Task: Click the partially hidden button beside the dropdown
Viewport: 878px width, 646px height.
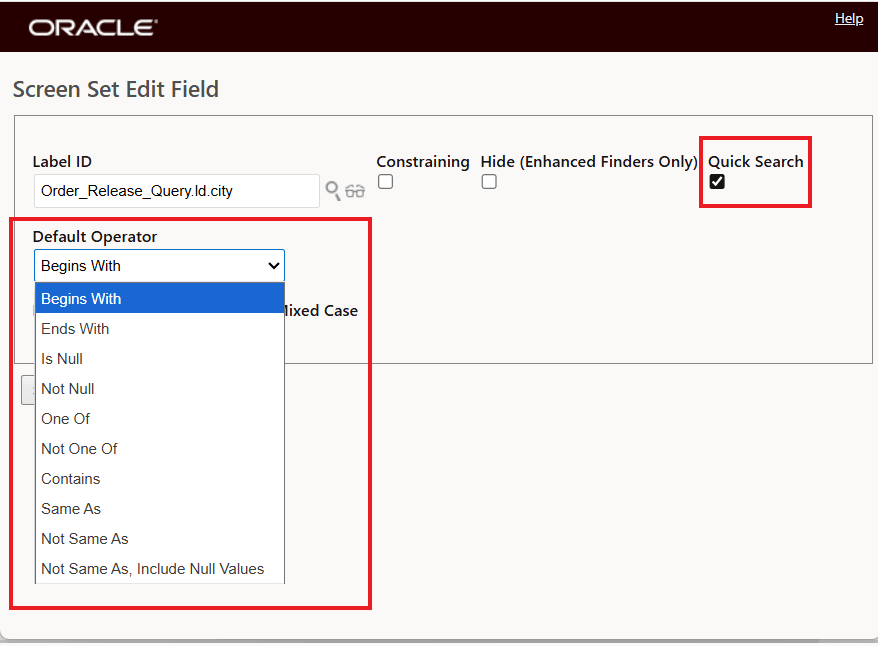Action: pyautogui.click(x=28, y=389)
